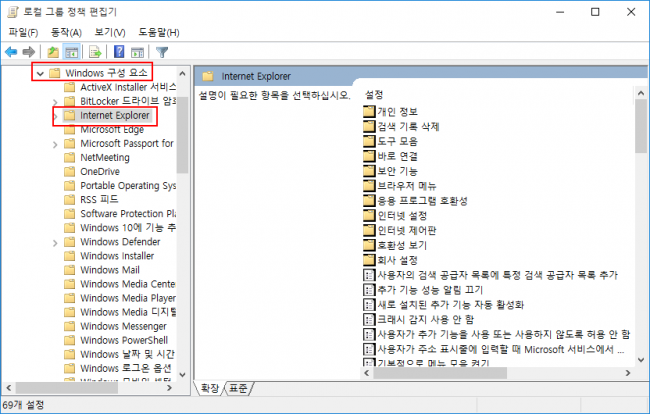Open the 도움말(H) menu
This screenshot has width=650, height=414.
[159, 32]
